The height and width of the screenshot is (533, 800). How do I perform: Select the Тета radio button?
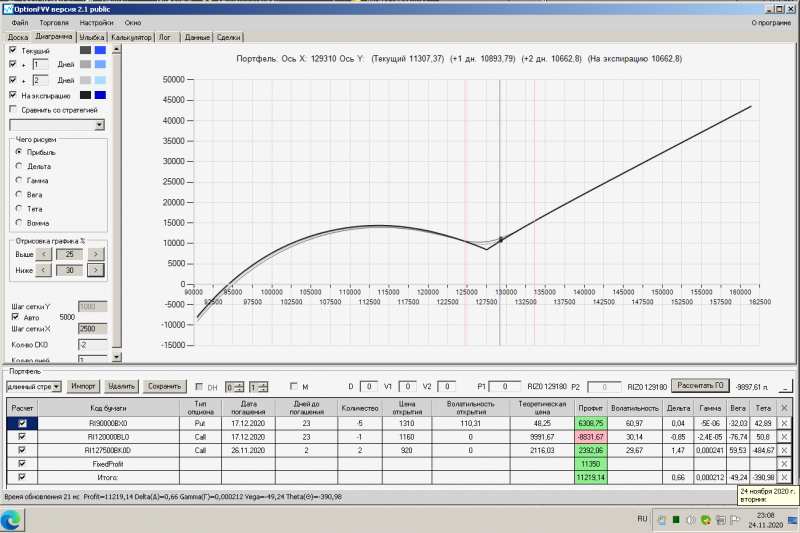pyautogui.click(x=19, y=209)
